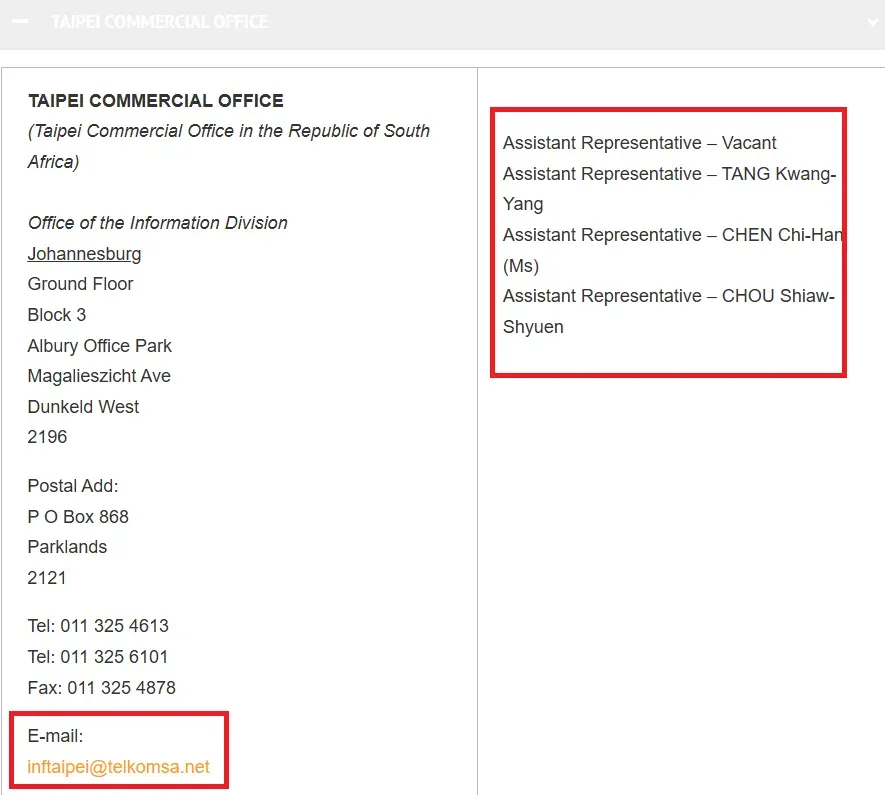This screenshot has width=885, height=795.
Task: Click the italic Republic of South Africa subtitle
Action: [x=229, y=146]
